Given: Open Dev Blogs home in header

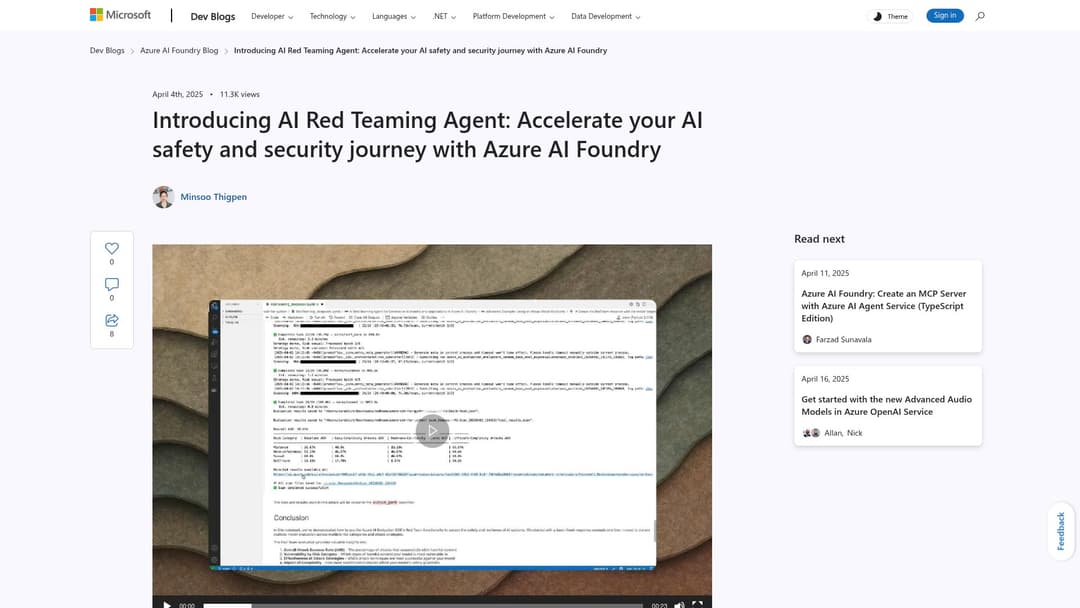Looking at the screenshot, I should [x=213, y=17].
